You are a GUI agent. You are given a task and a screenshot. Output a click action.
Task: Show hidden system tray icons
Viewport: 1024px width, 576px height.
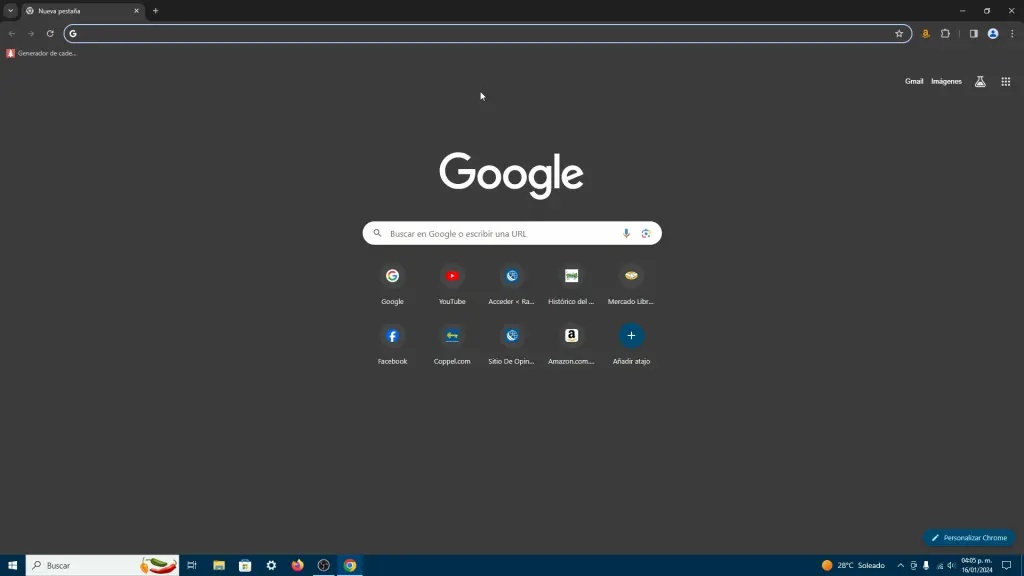901,565
